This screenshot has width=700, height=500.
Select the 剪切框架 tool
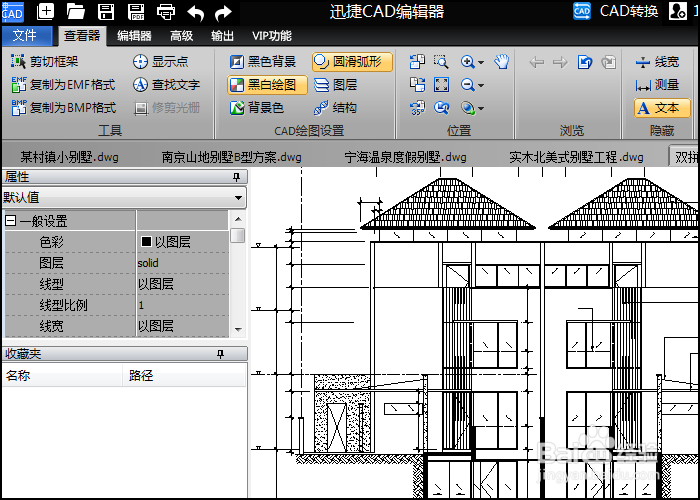pos(44,62)
